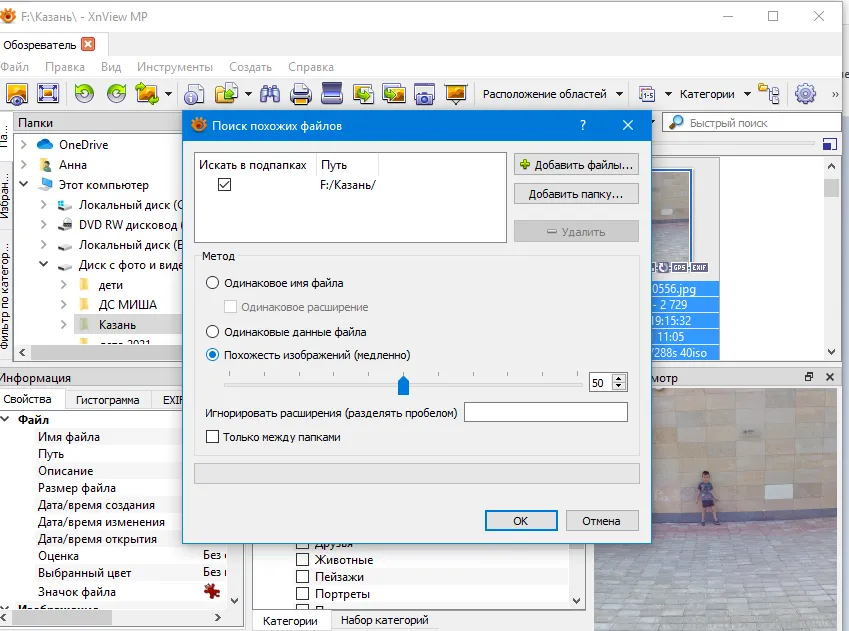
Task: Click the Добавить папку button
Action: pos(576,194)
